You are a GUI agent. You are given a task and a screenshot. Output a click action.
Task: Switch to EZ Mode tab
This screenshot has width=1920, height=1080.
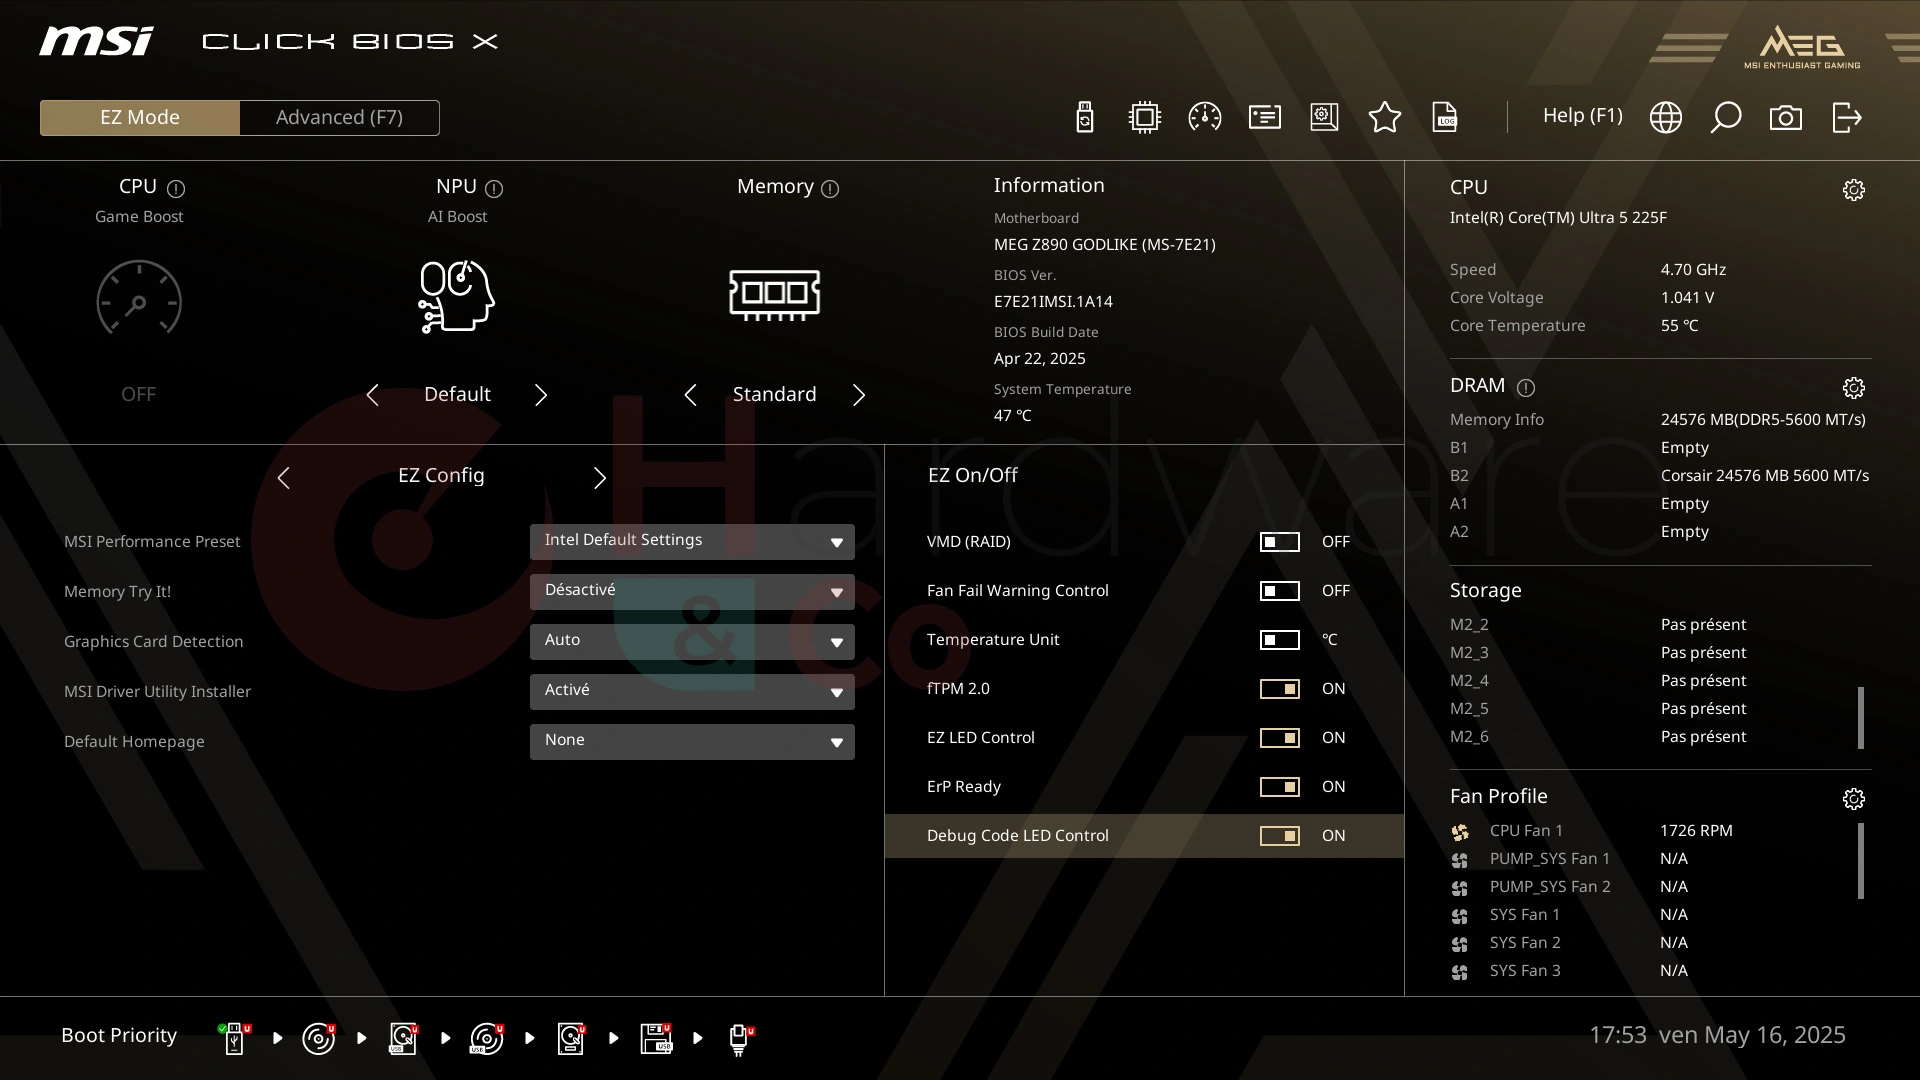140,118
